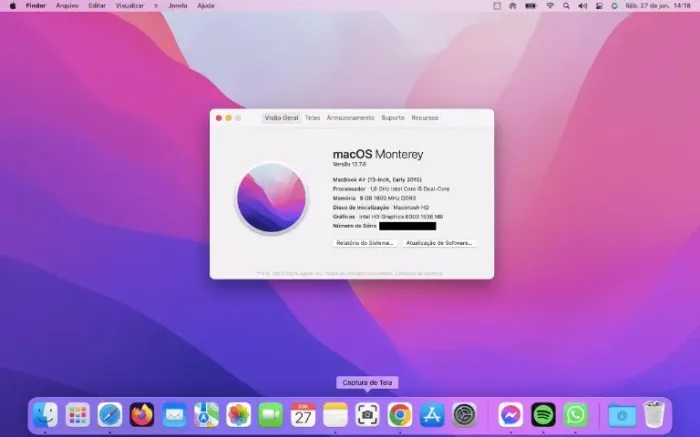Click the 'macOS Monterey' heading
The width and height of the screenshot is (700, 437).
click(378, 154)
